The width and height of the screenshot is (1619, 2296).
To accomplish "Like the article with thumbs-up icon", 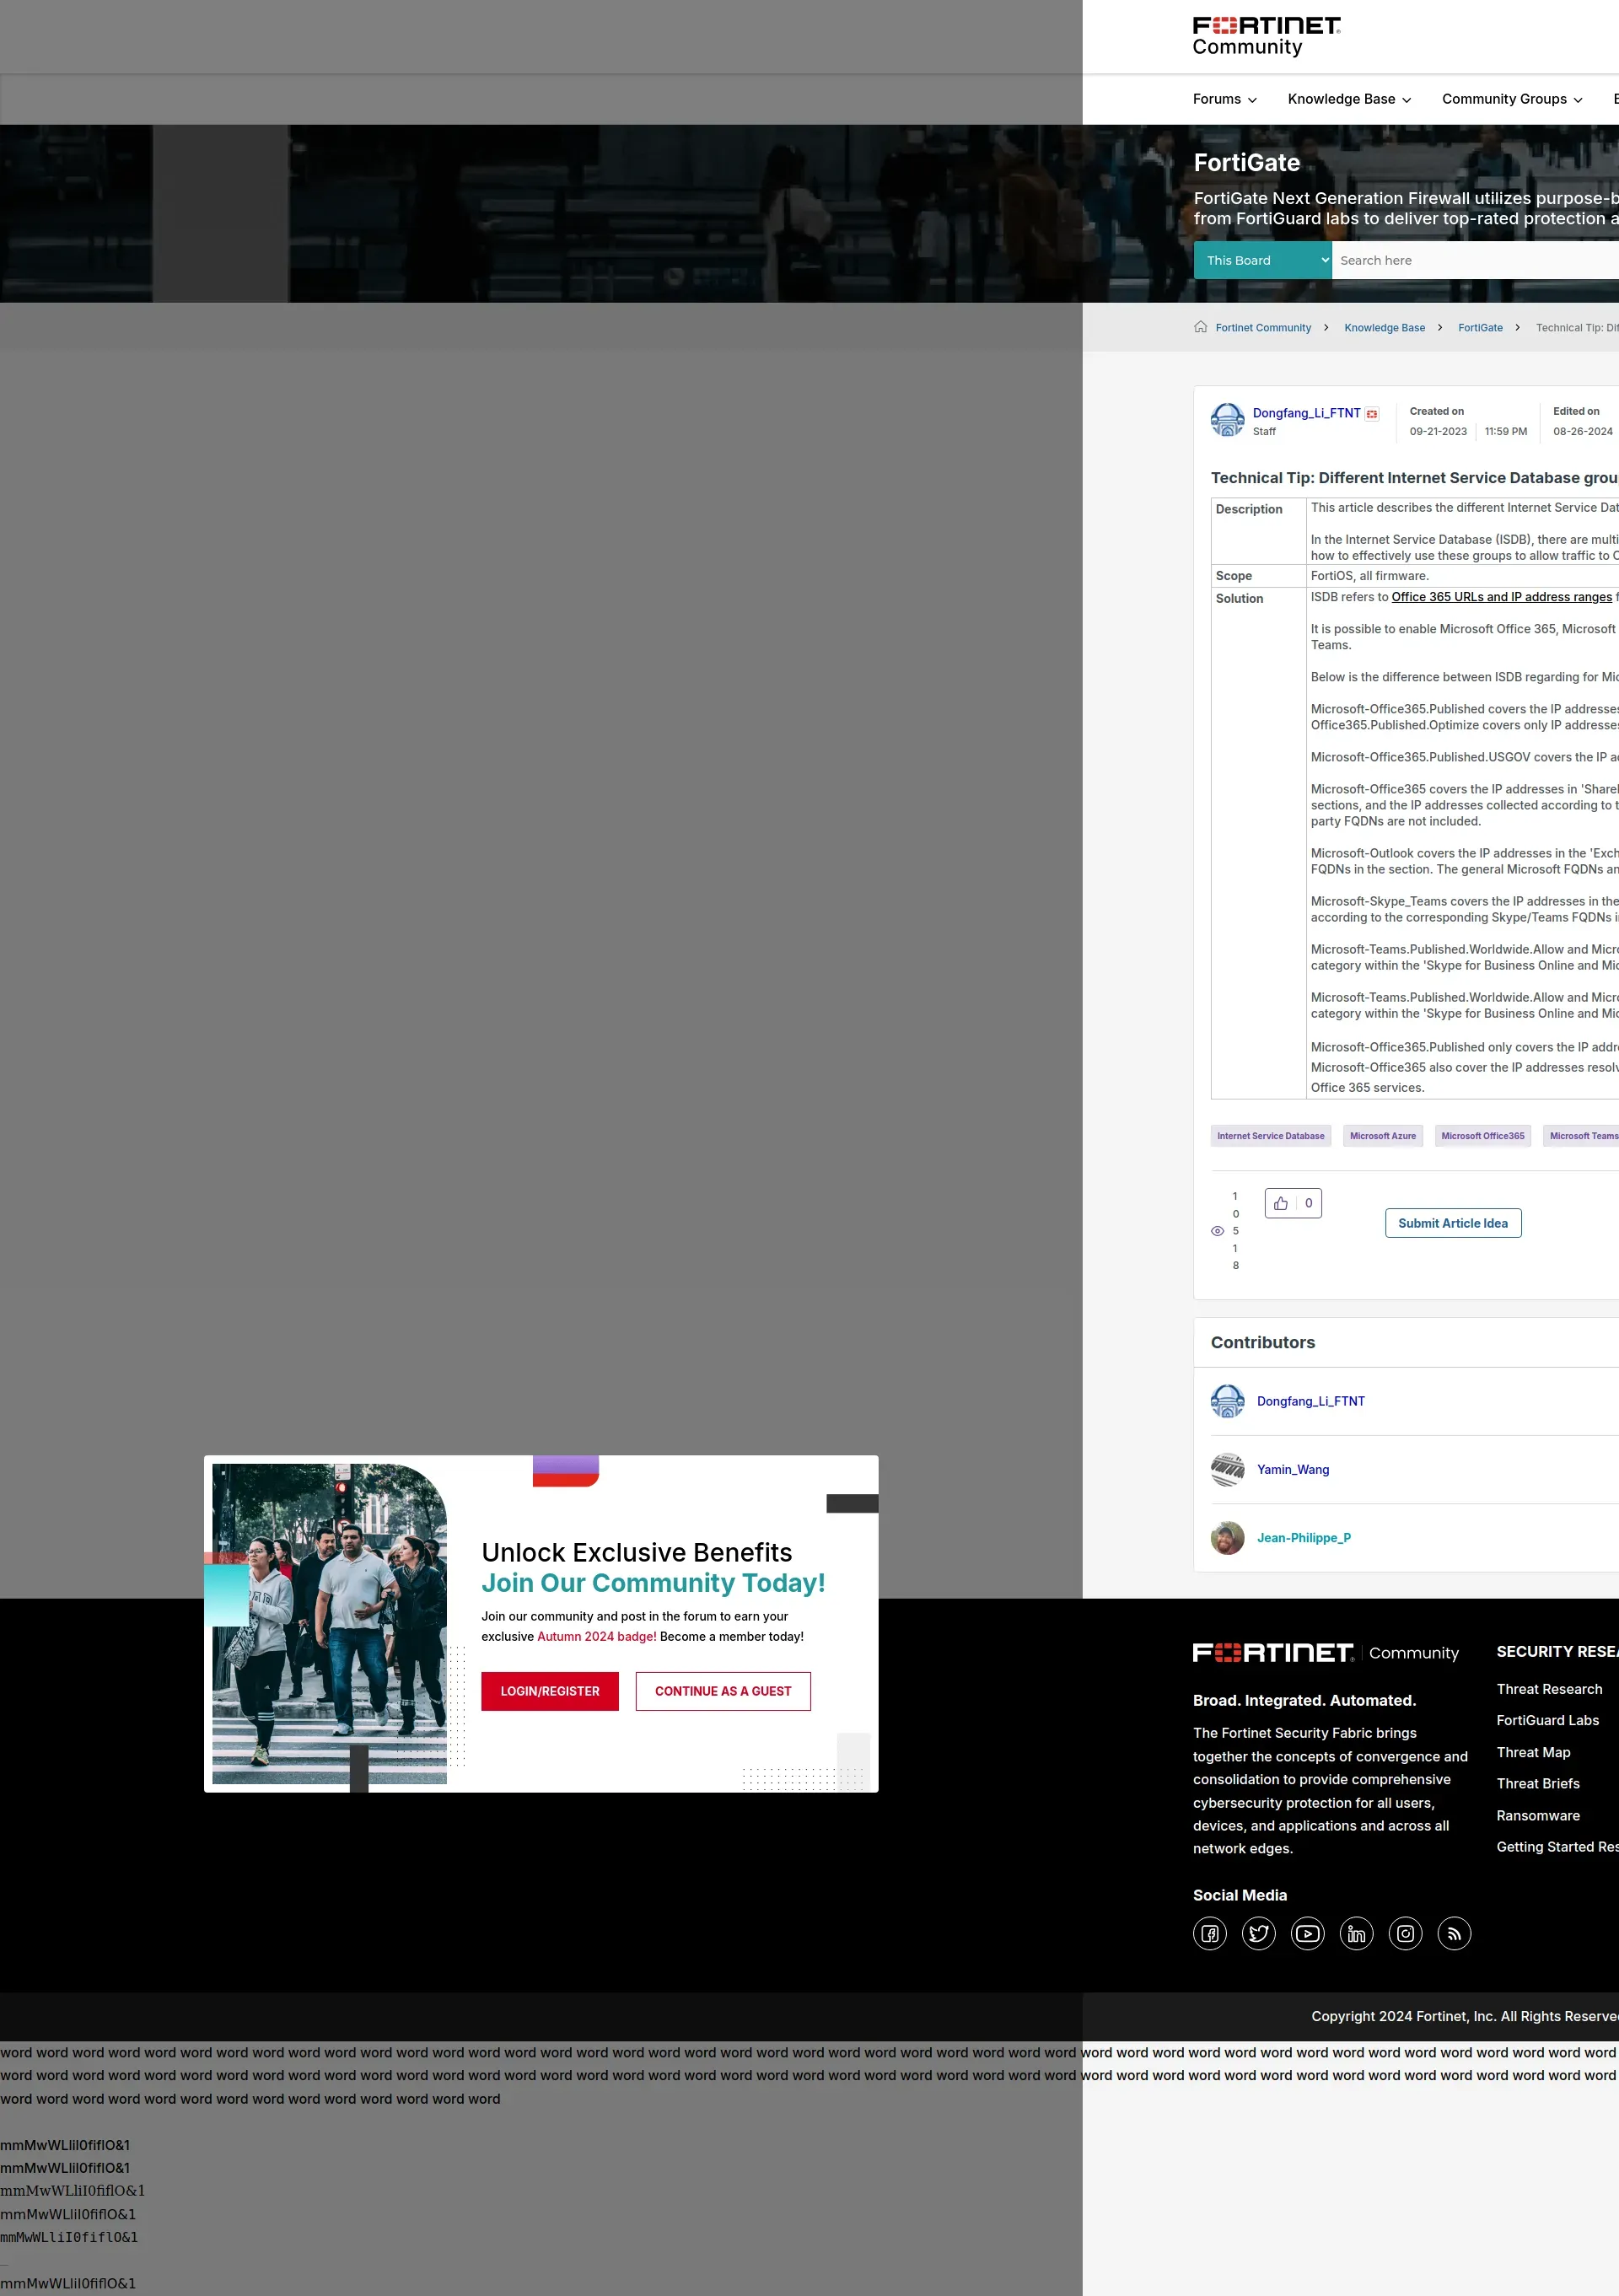I will click(1281, 1203).
